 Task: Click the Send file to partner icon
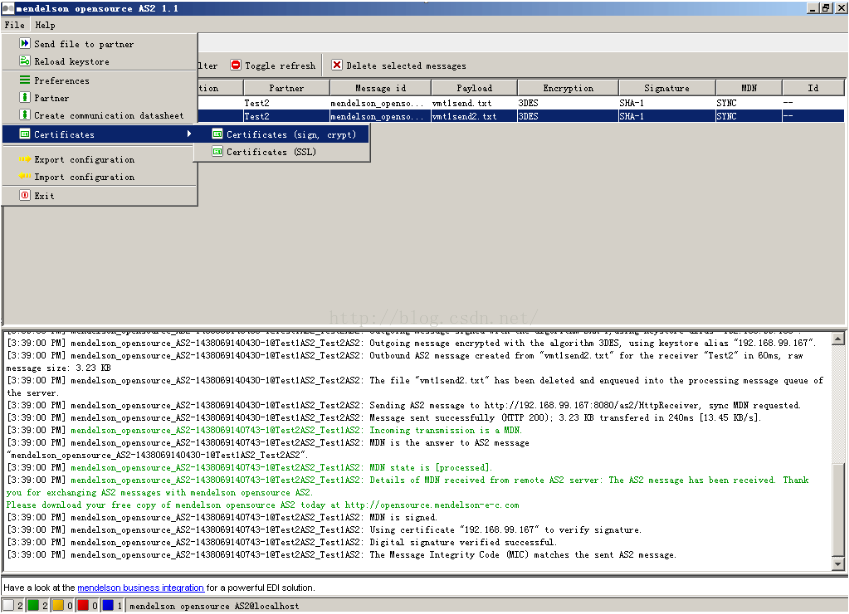click(24, 43)
